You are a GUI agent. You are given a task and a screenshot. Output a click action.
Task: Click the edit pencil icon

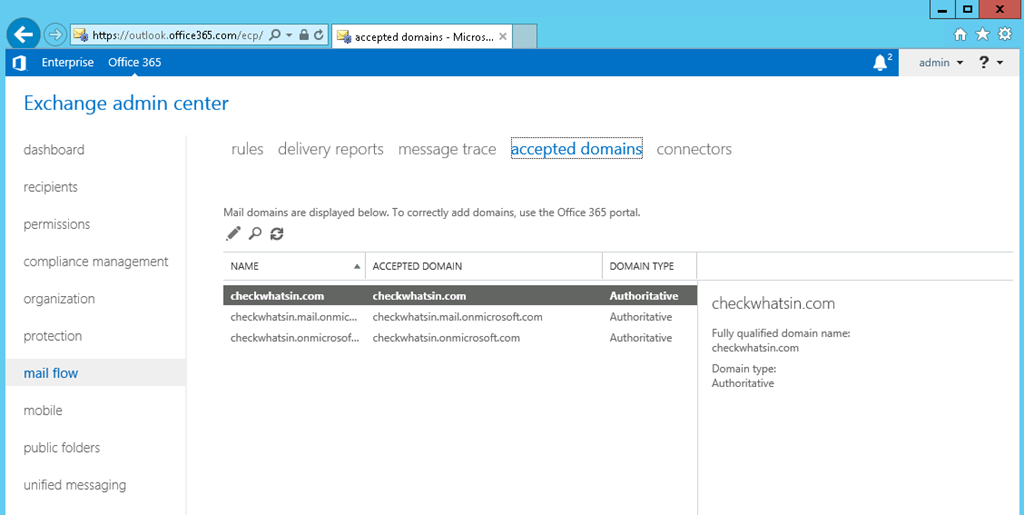[233, 233]
